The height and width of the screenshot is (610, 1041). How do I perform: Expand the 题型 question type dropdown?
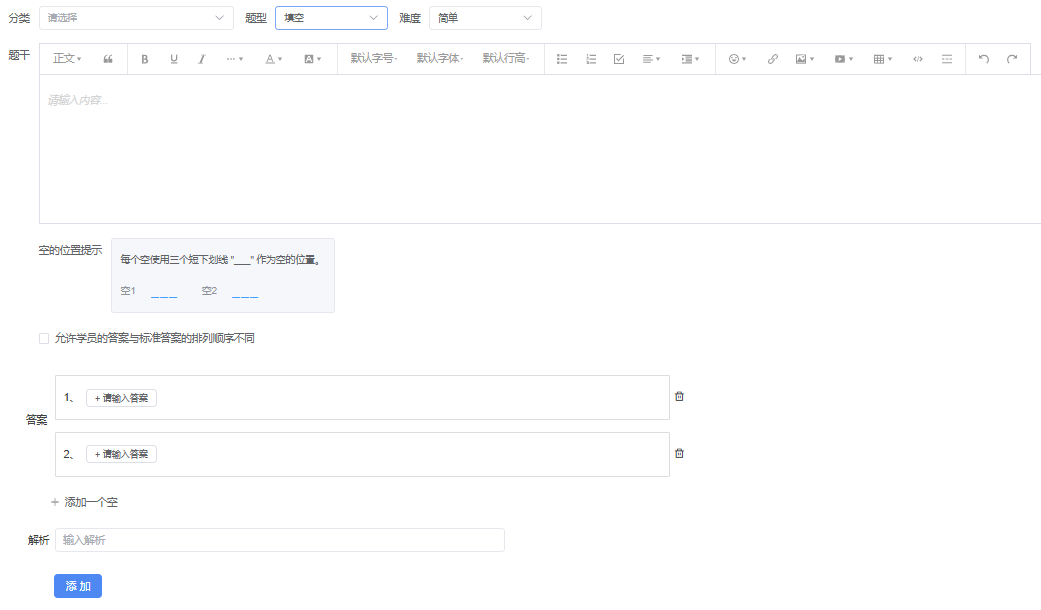331,18
